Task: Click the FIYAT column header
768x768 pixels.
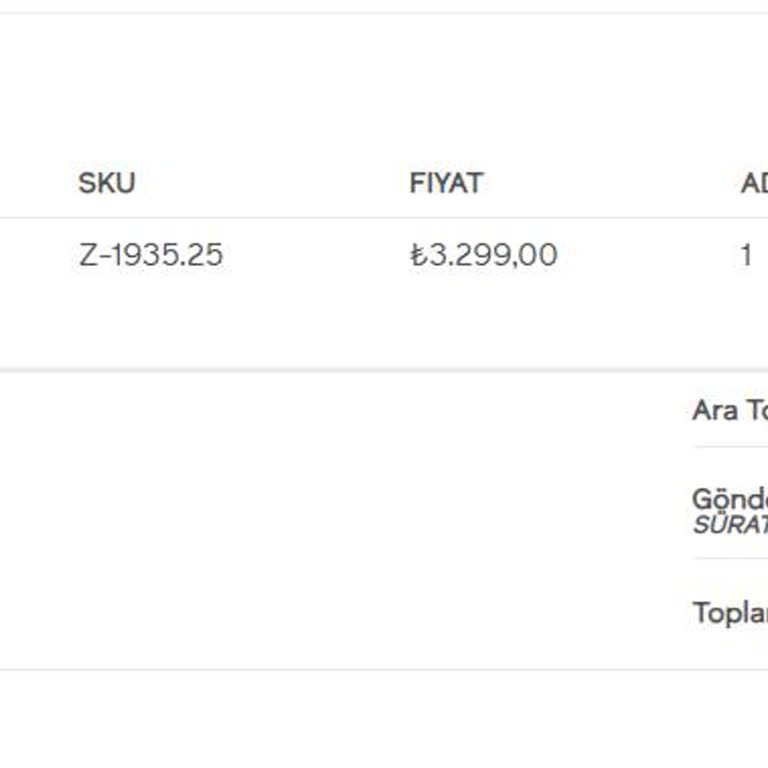Action: coord(446,183)
